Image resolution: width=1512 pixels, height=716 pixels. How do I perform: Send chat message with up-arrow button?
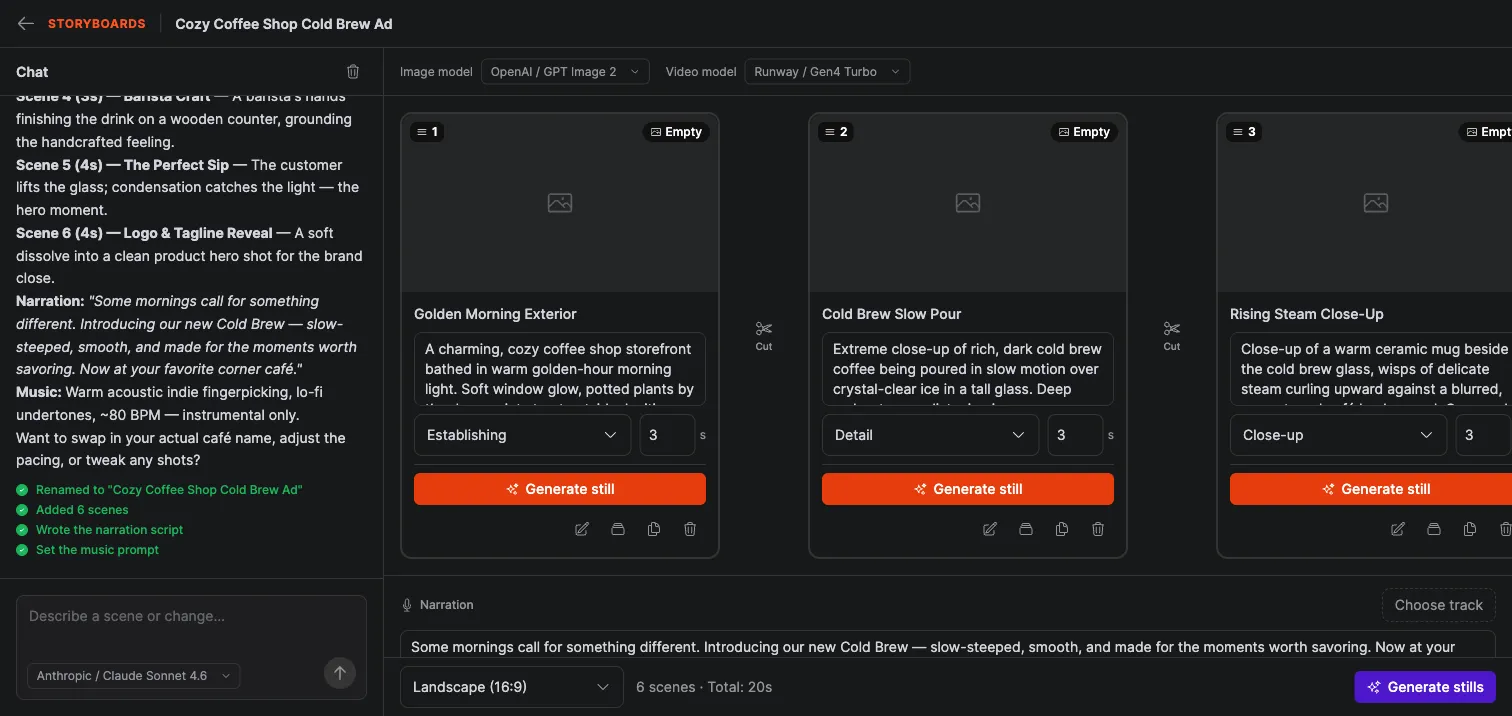[340, 673]
